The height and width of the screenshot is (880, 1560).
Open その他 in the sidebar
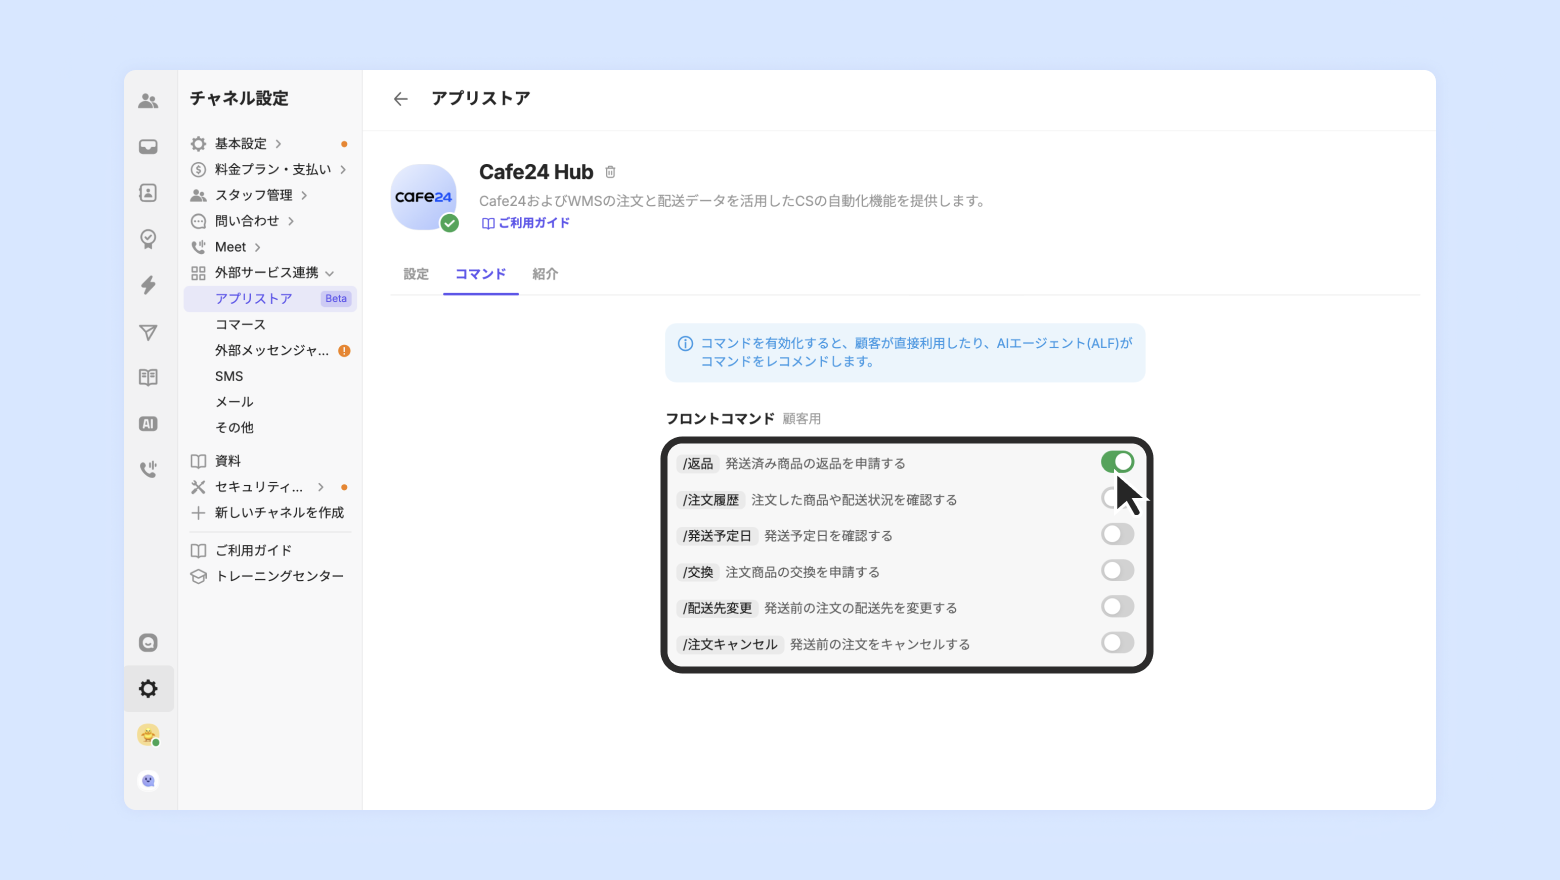click(234, 428)
